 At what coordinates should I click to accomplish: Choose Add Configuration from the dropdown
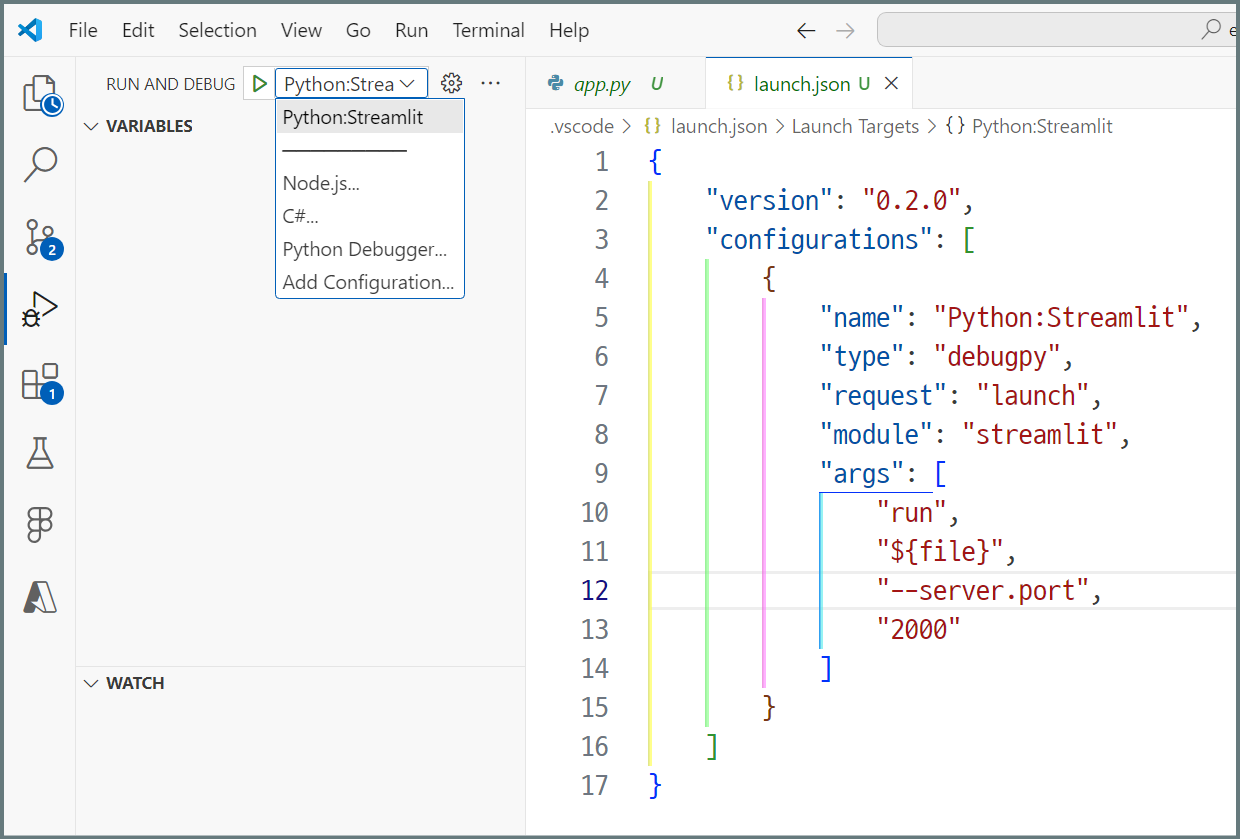pos(369,282)
